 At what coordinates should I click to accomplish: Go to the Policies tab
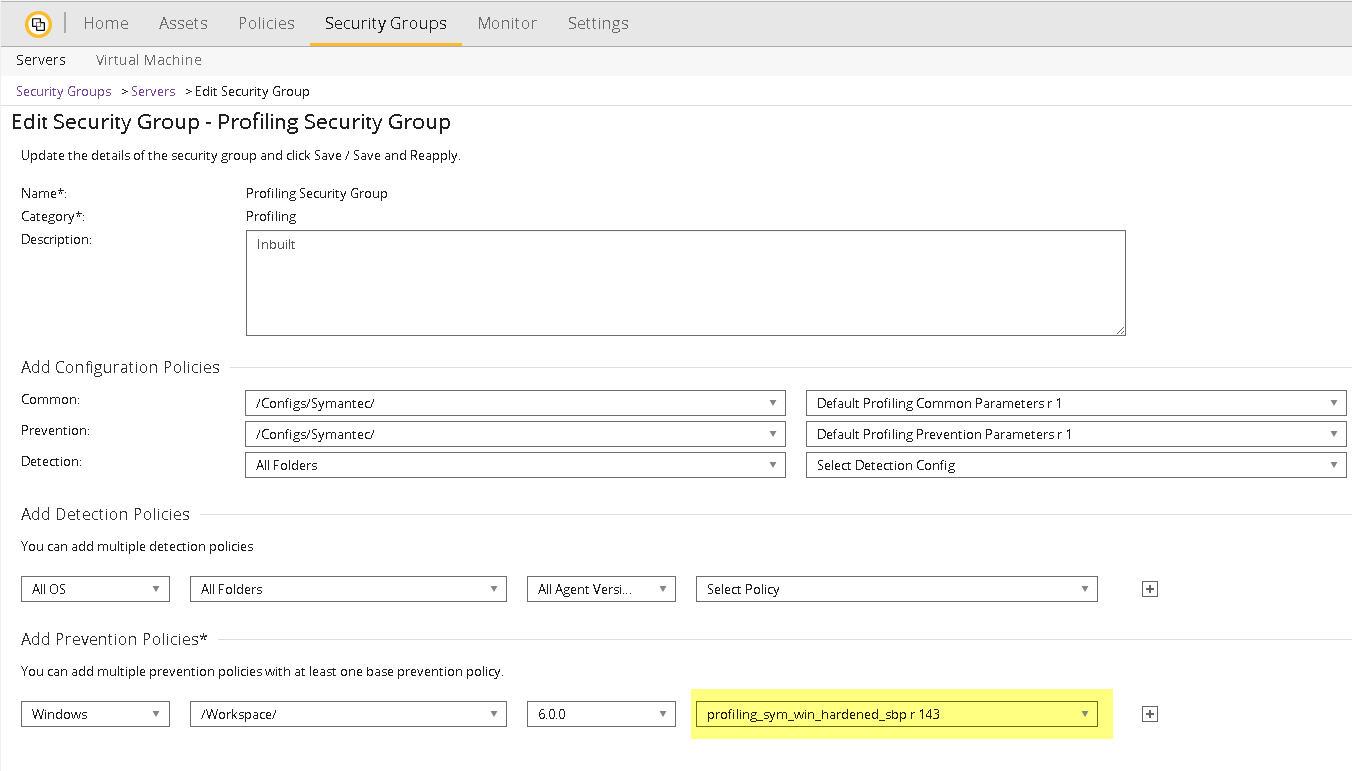point(266,23)
